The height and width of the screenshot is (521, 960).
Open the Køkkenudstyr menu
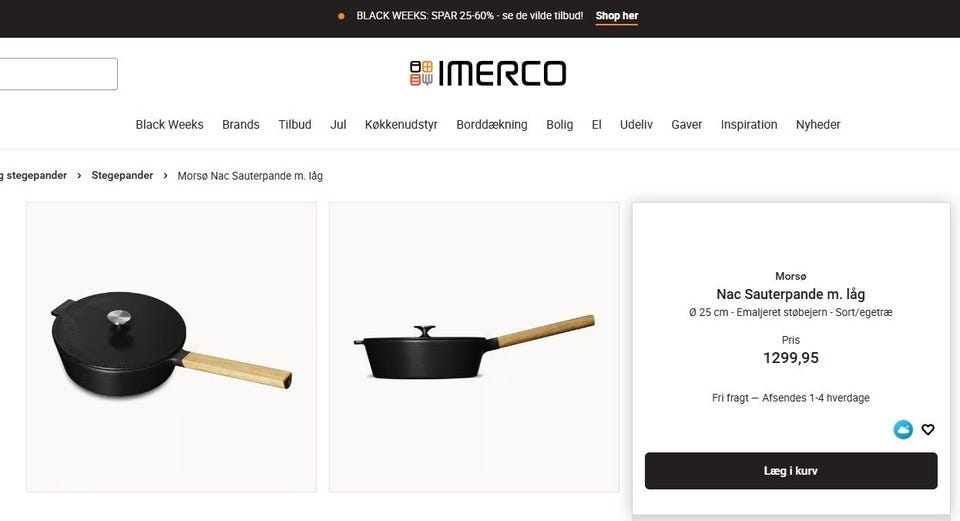(x=401, y=124)
